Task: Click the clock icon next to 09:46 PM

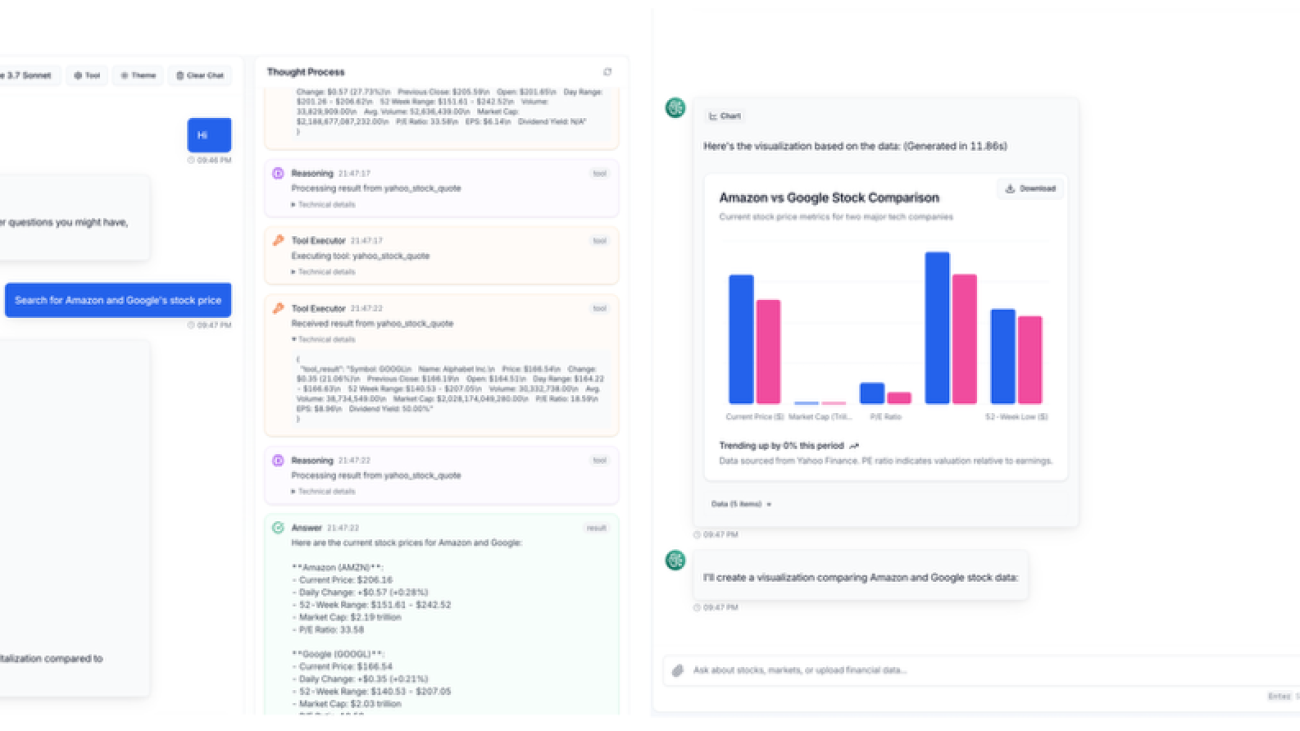Action: tap(192, 160)
